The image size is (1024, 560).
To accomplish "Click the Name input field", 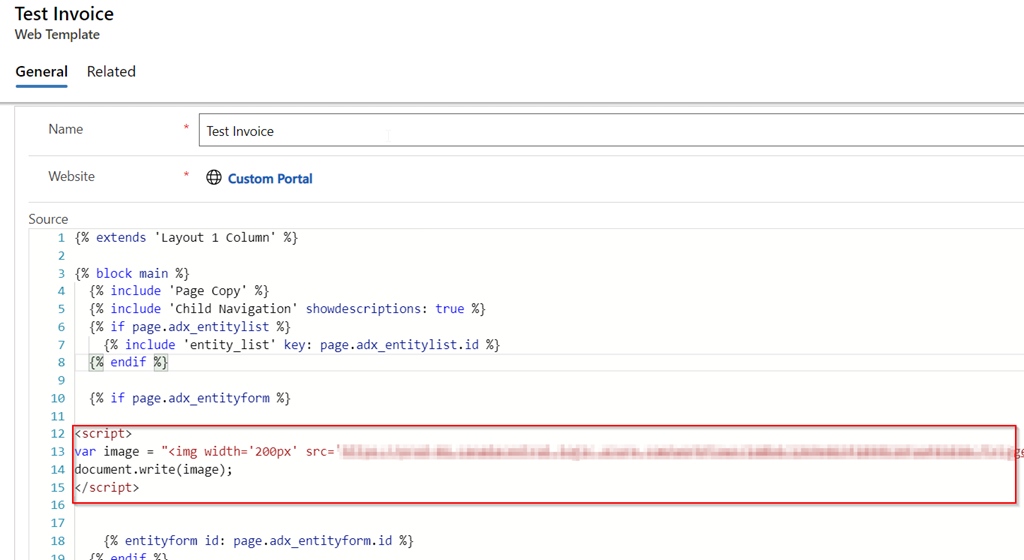I will [x=611, y=131].
